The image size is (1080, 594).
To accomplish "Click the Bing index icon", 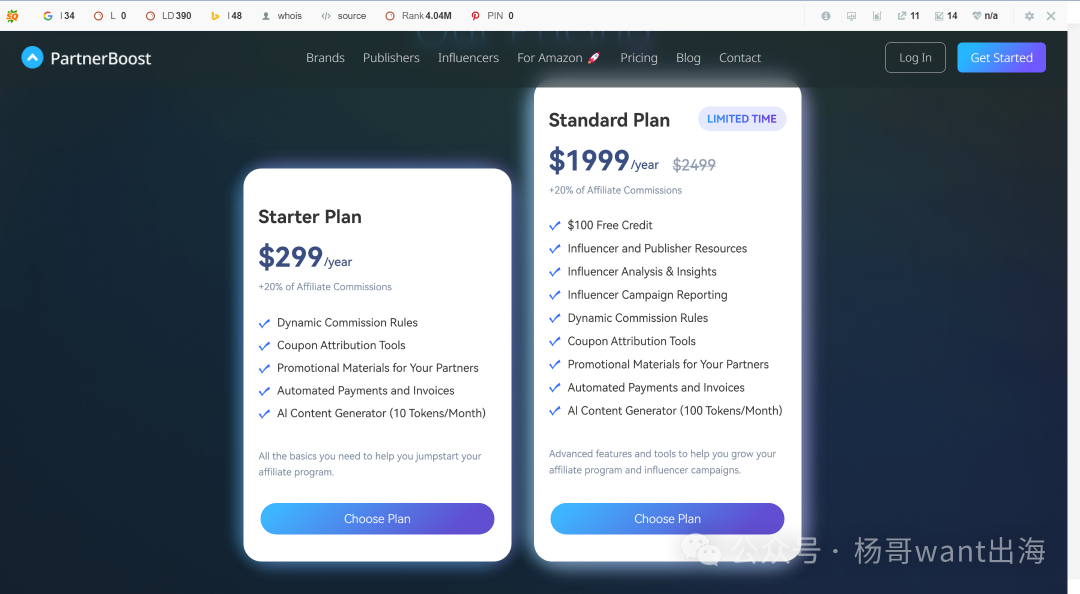I will click(215, 16).
